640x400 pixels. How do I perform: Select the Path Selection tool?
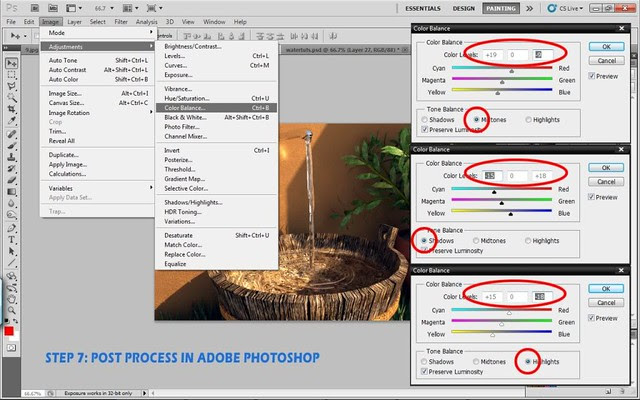[11, 251]
